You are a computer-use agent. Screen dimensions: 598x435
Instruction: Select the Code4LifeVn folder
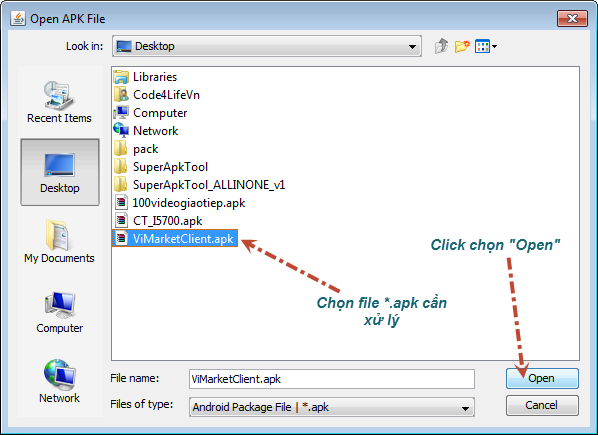coord(157,95)
